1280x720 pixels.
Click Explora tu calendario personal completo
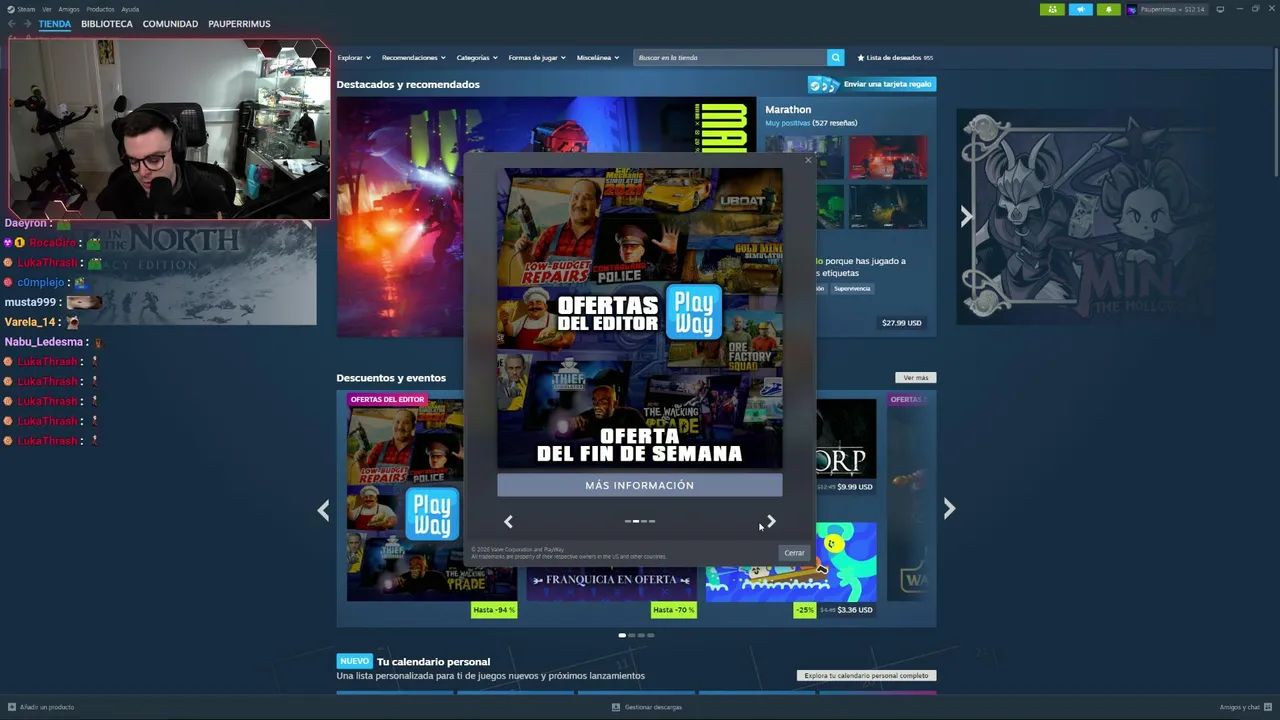click(867, 676)
